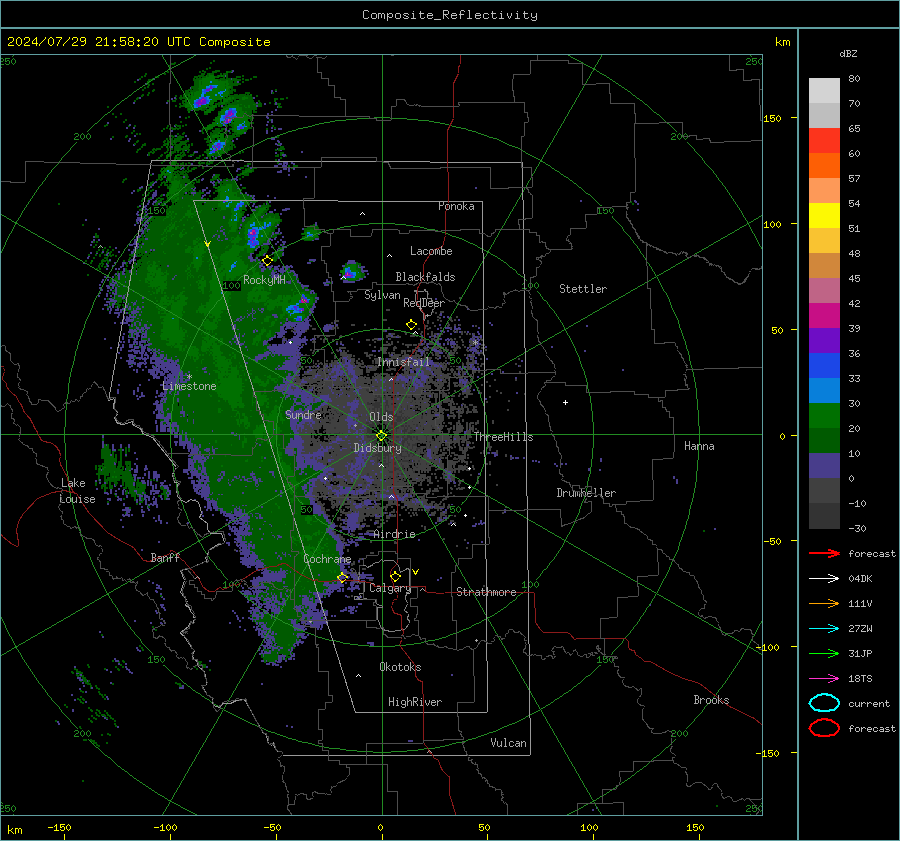900x841 pixels.
Task: Click the white plus marker west of Hanna
Action: click(x=565, y=402)
